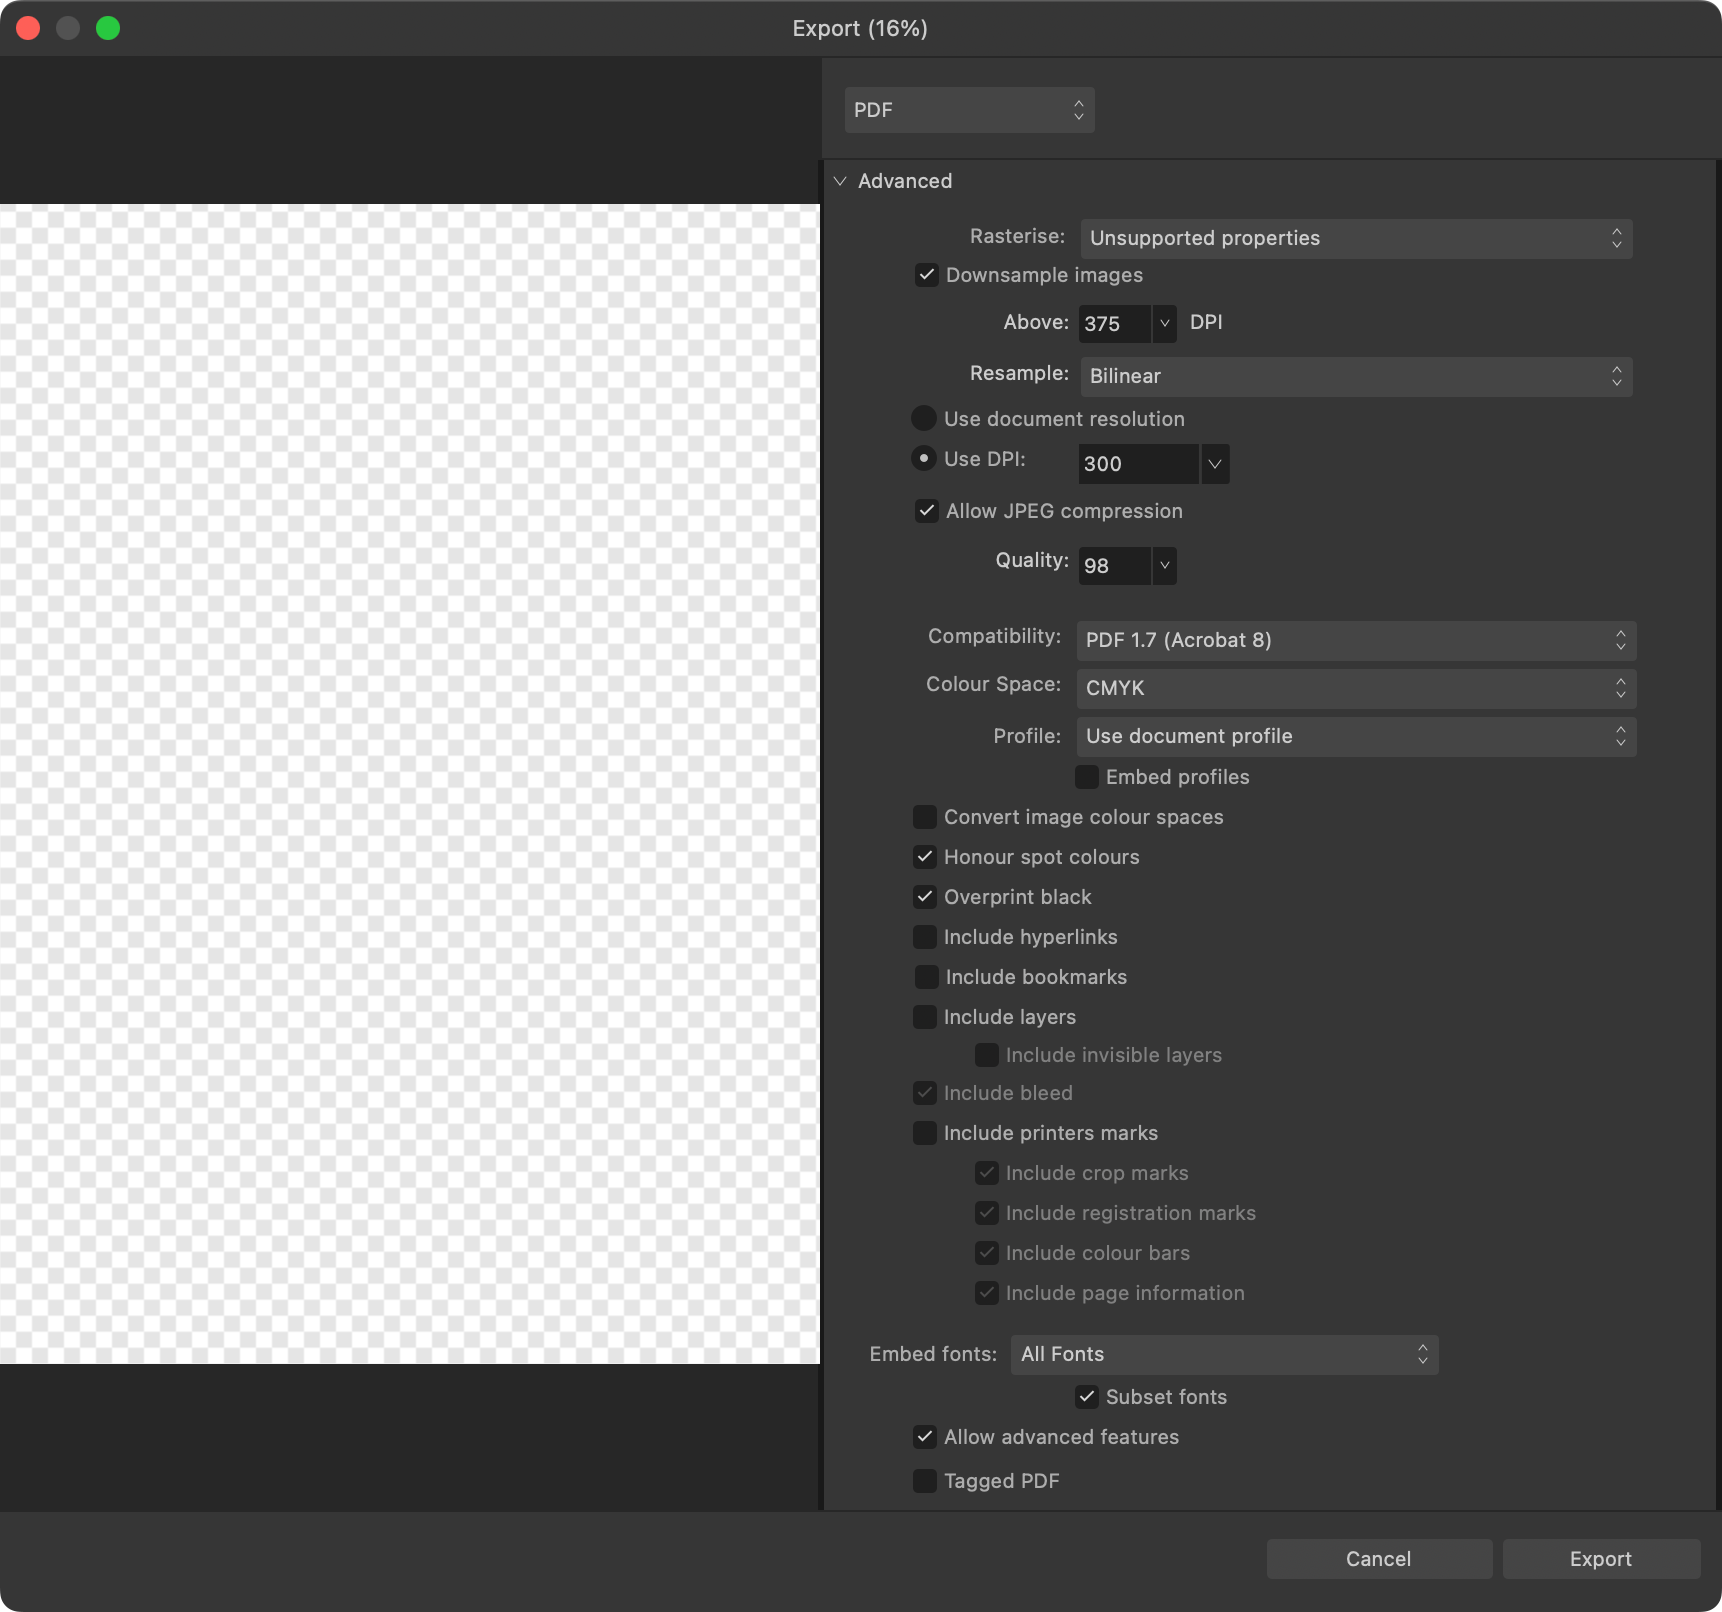Click the Above DPI value field
Viewport: 1722px width, 1612px height.
pos(1114,324)
